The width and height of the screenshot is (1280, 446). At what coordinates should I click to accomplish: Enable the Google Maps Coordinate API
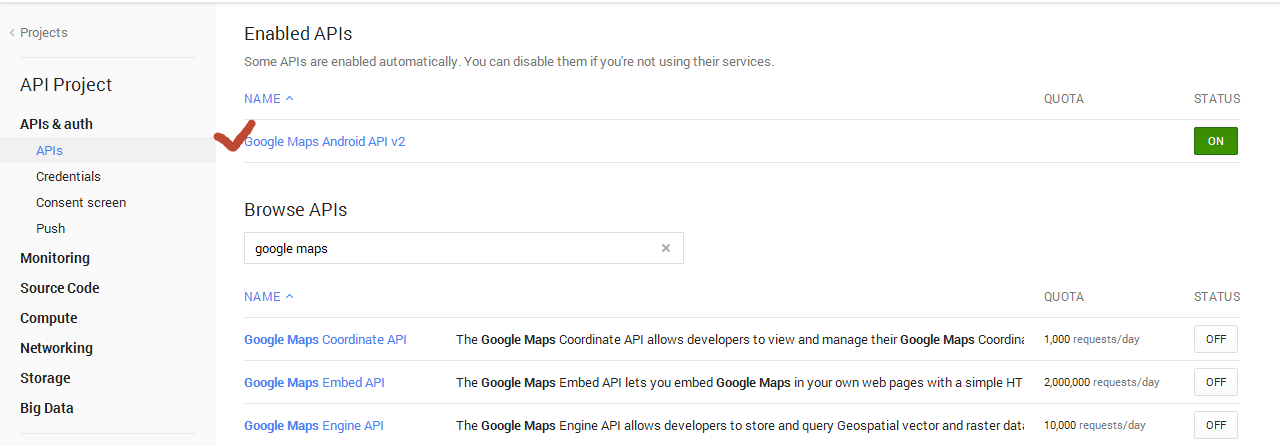(x=1215, y=339)
